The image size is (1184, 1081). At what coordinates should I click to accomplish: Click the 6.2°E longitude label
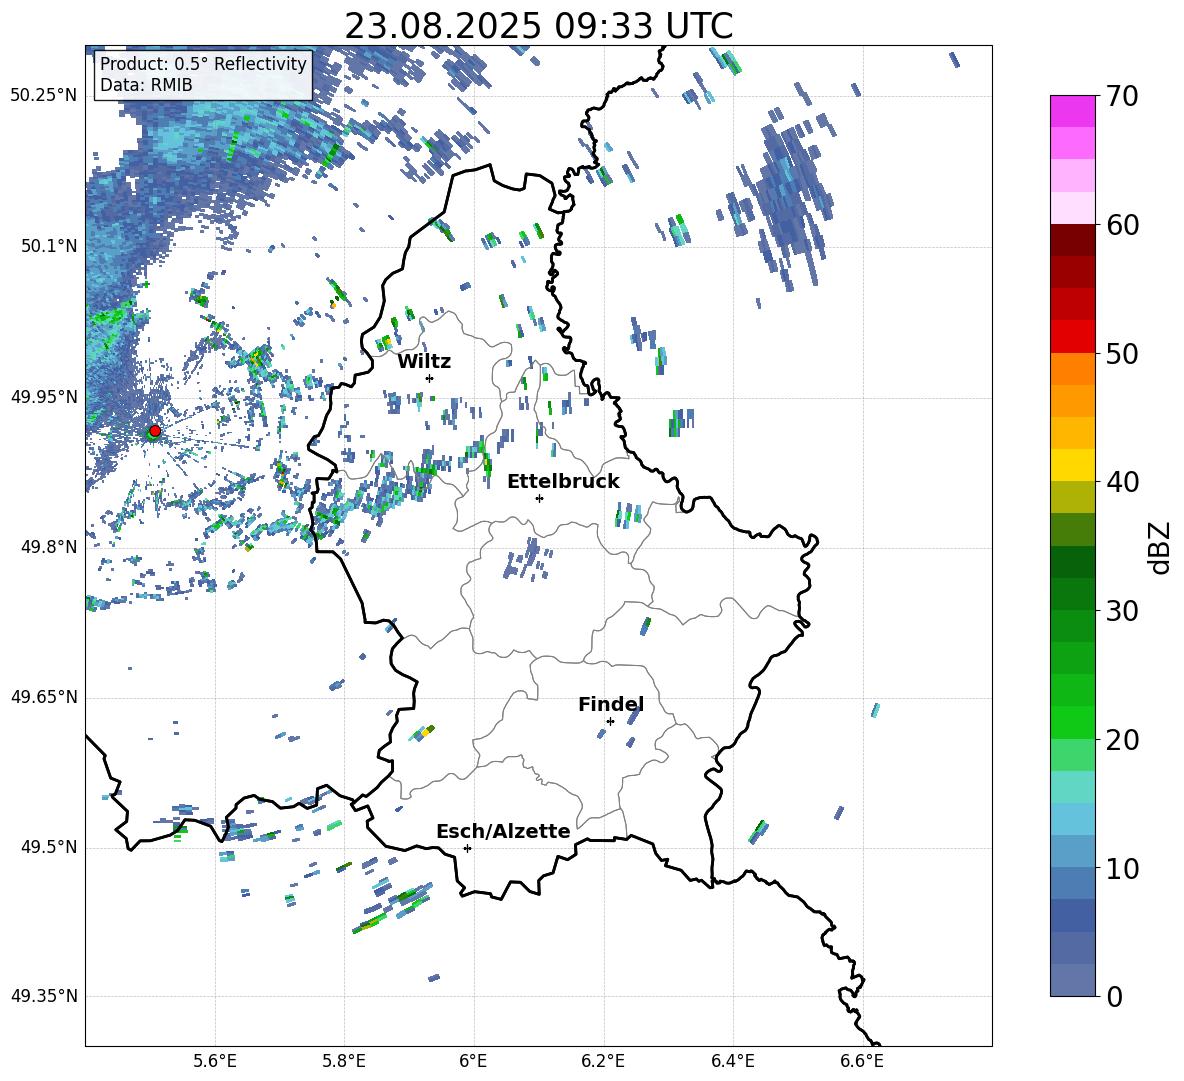tap(603, 1061)
